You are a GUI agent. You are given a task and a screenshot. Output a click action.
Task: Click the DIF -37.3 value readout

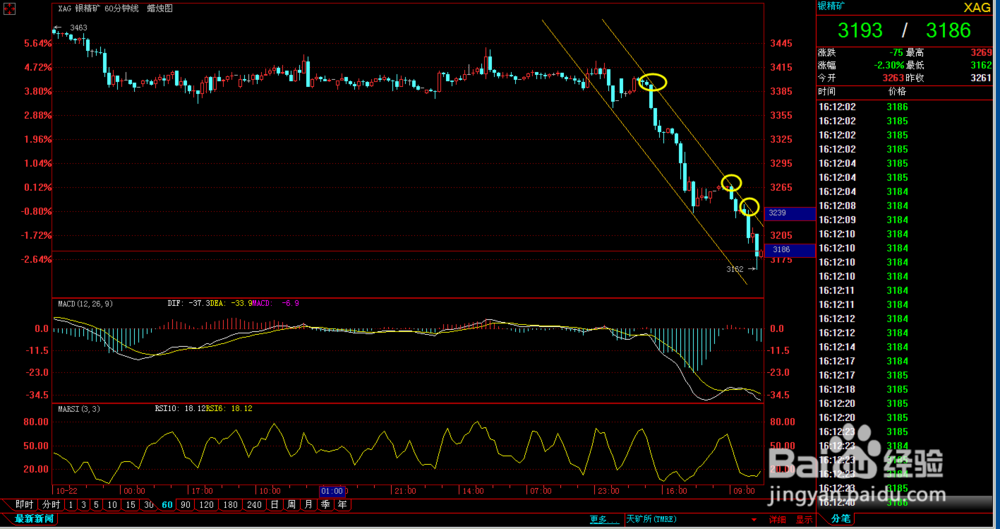tap(189, 304)
